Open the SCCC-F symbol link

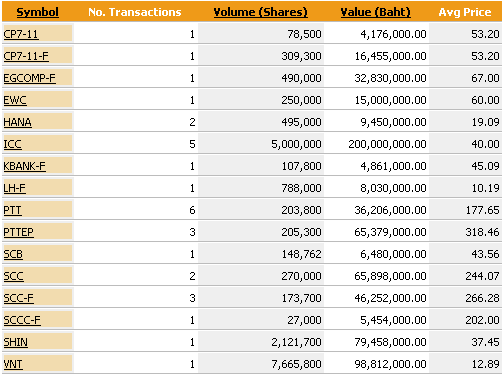[x=22, y=320]
